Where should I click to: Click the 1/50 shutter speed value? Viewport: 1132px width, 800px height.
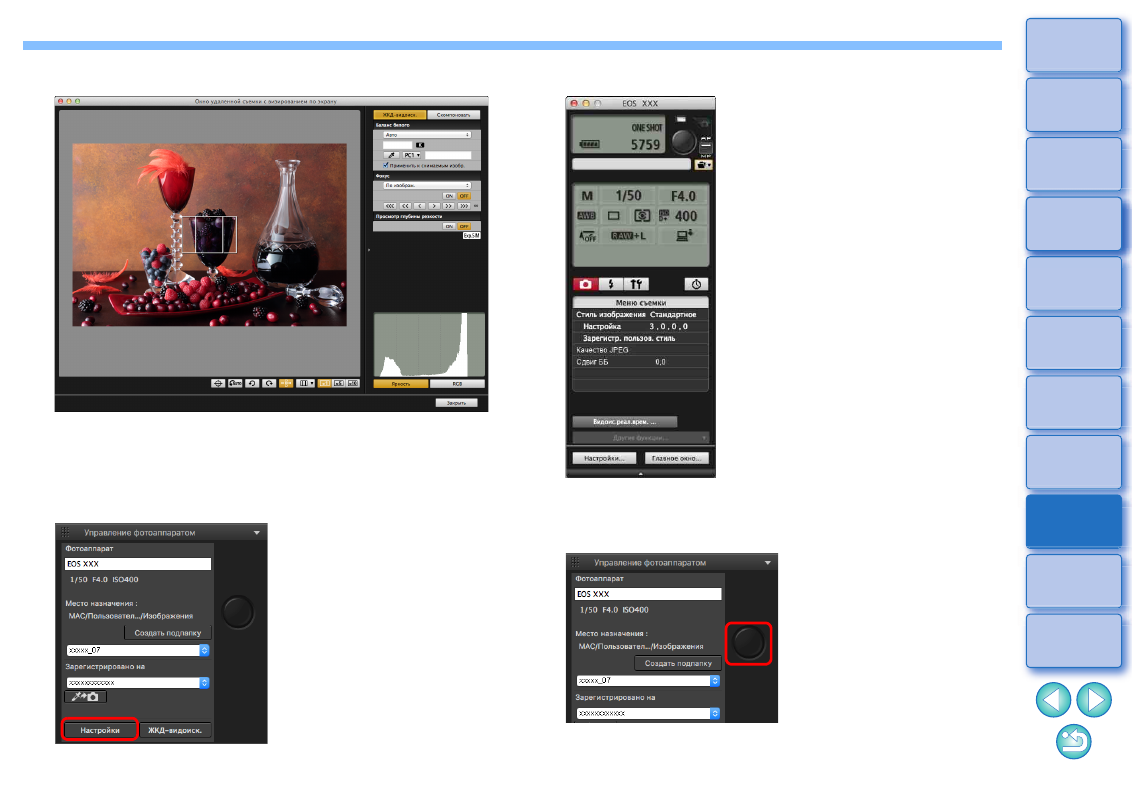pos(628,196)
